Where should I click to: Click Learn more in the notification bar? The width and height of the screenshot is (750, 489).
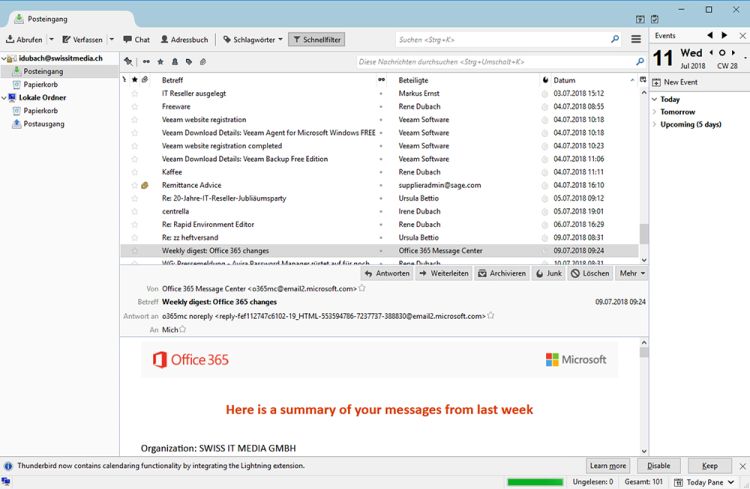(x=608, y=466)
